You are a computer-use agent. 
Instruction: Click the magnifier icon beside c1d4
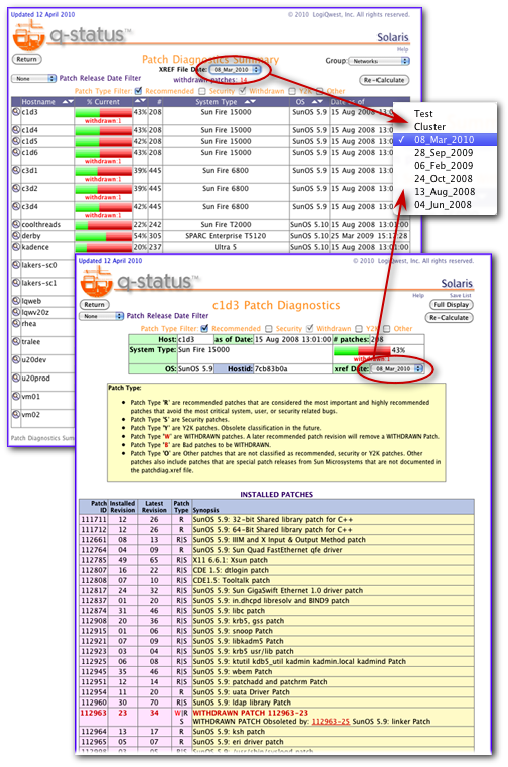pos(16,130)
